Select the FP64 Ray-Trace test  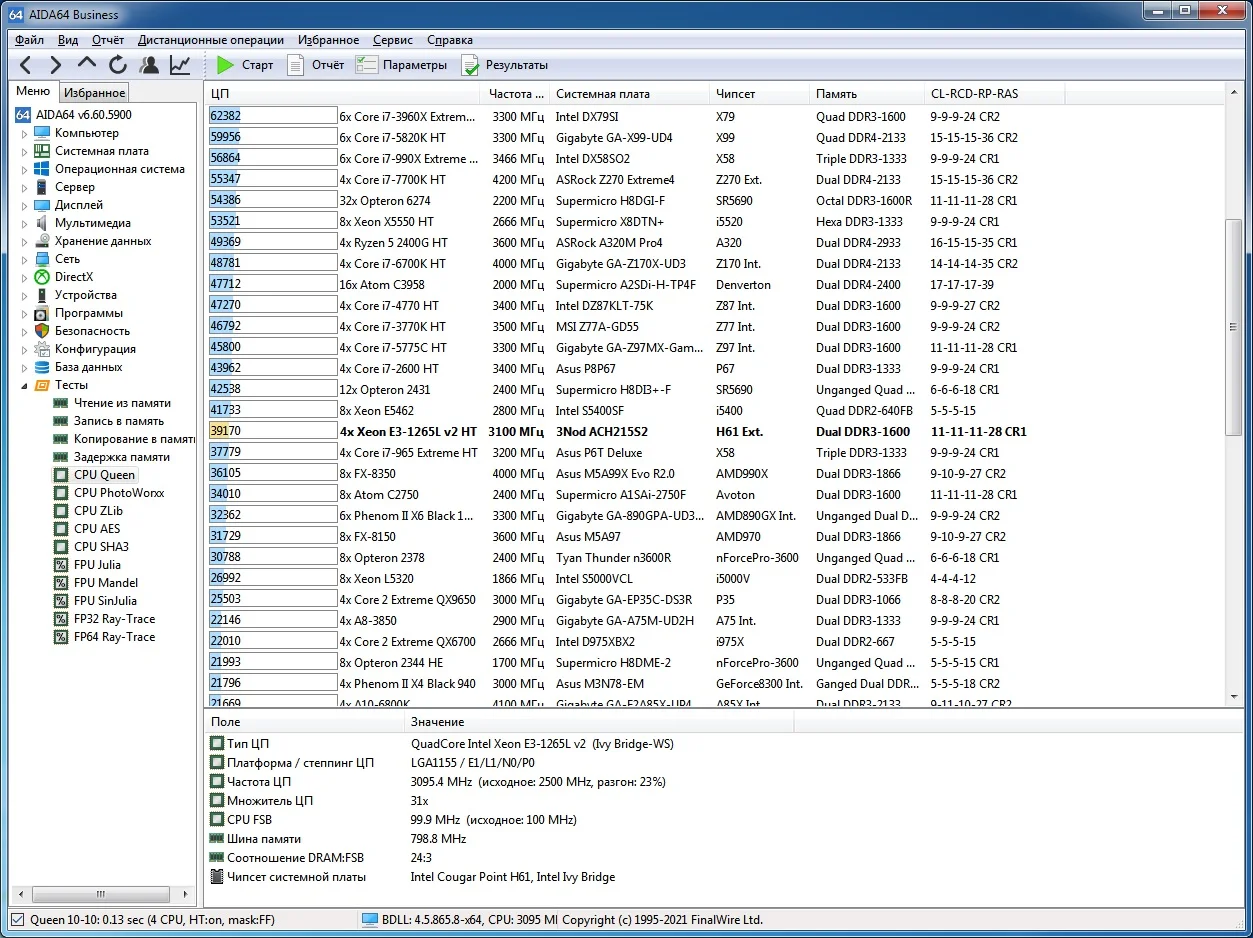click(114, 637)
